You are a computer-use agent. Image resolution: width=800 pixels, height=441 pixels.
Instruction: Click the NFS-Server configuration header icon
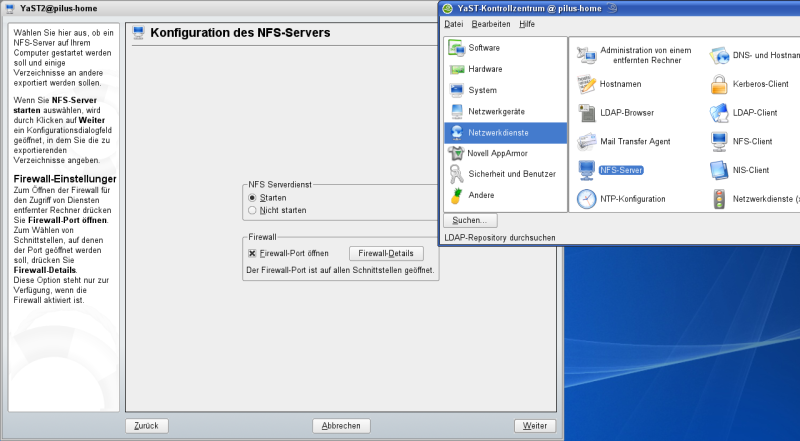pos(138,33)
